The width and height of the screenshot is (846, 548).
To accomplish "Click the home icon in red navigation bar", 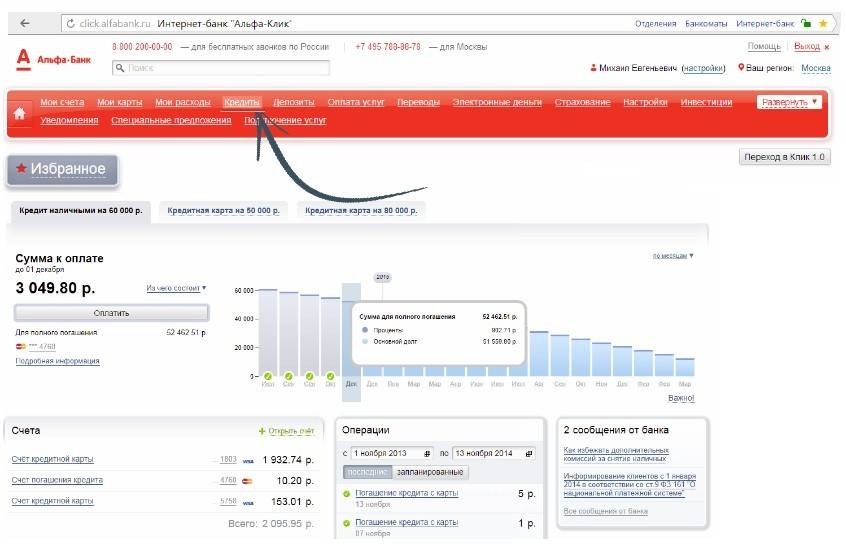I will pos(19,112).
